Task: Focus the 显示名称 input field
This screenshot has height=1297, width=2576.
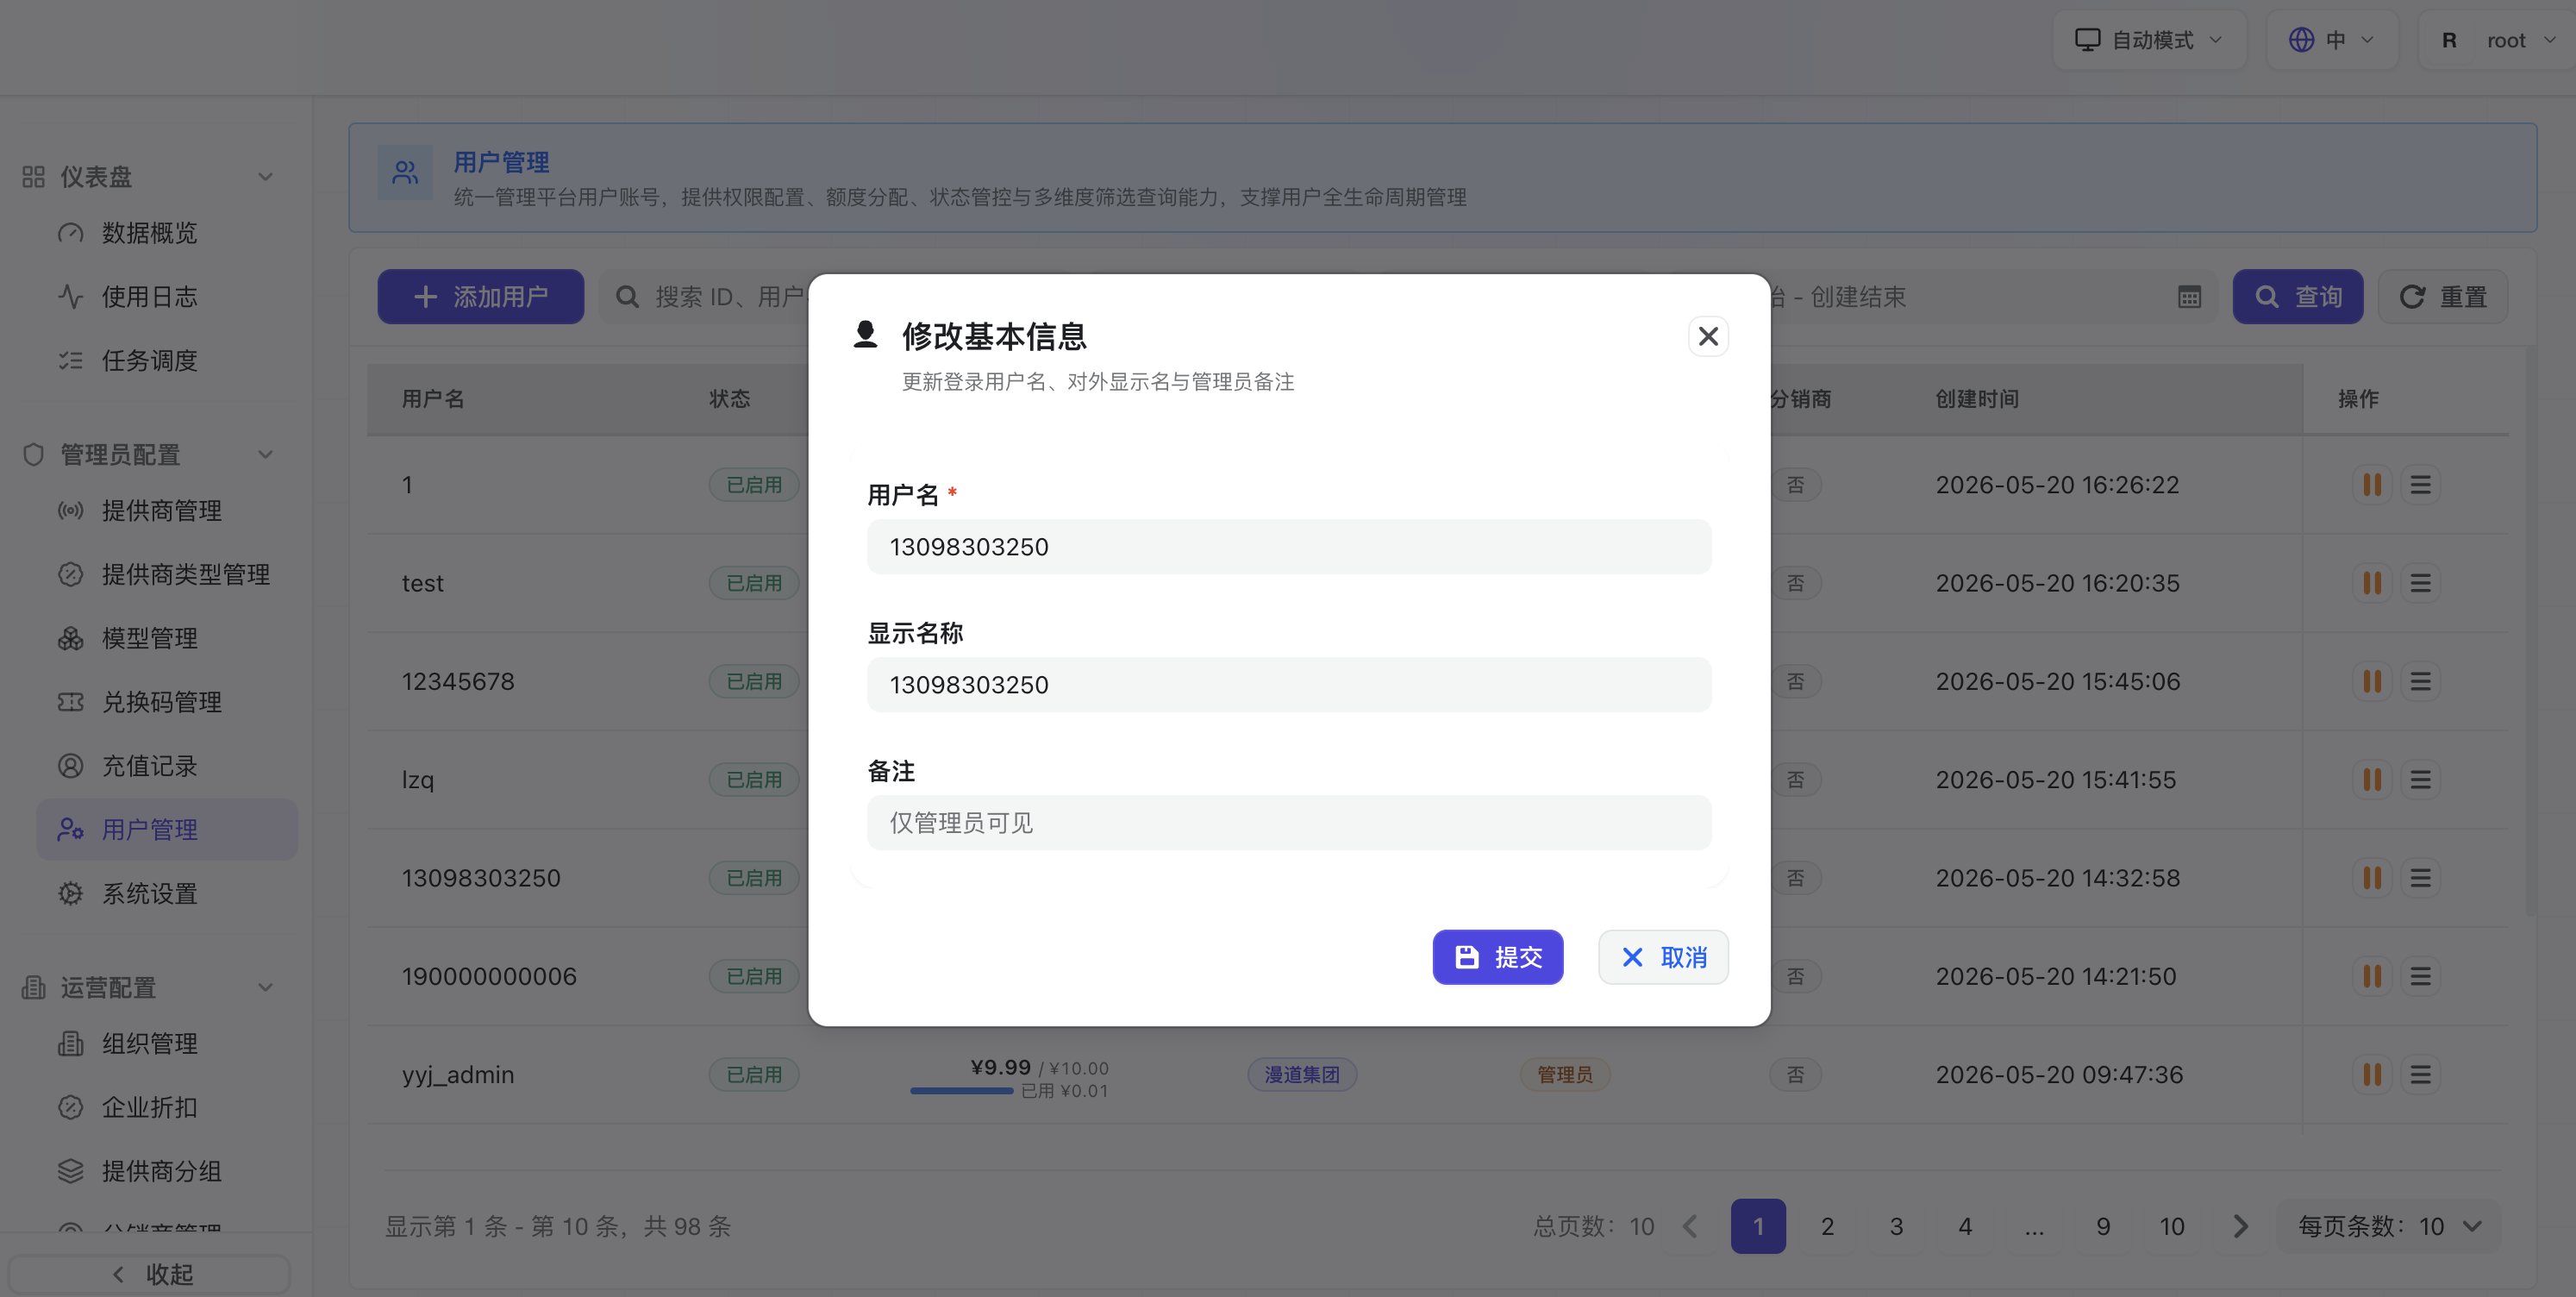Action: 1289,685
